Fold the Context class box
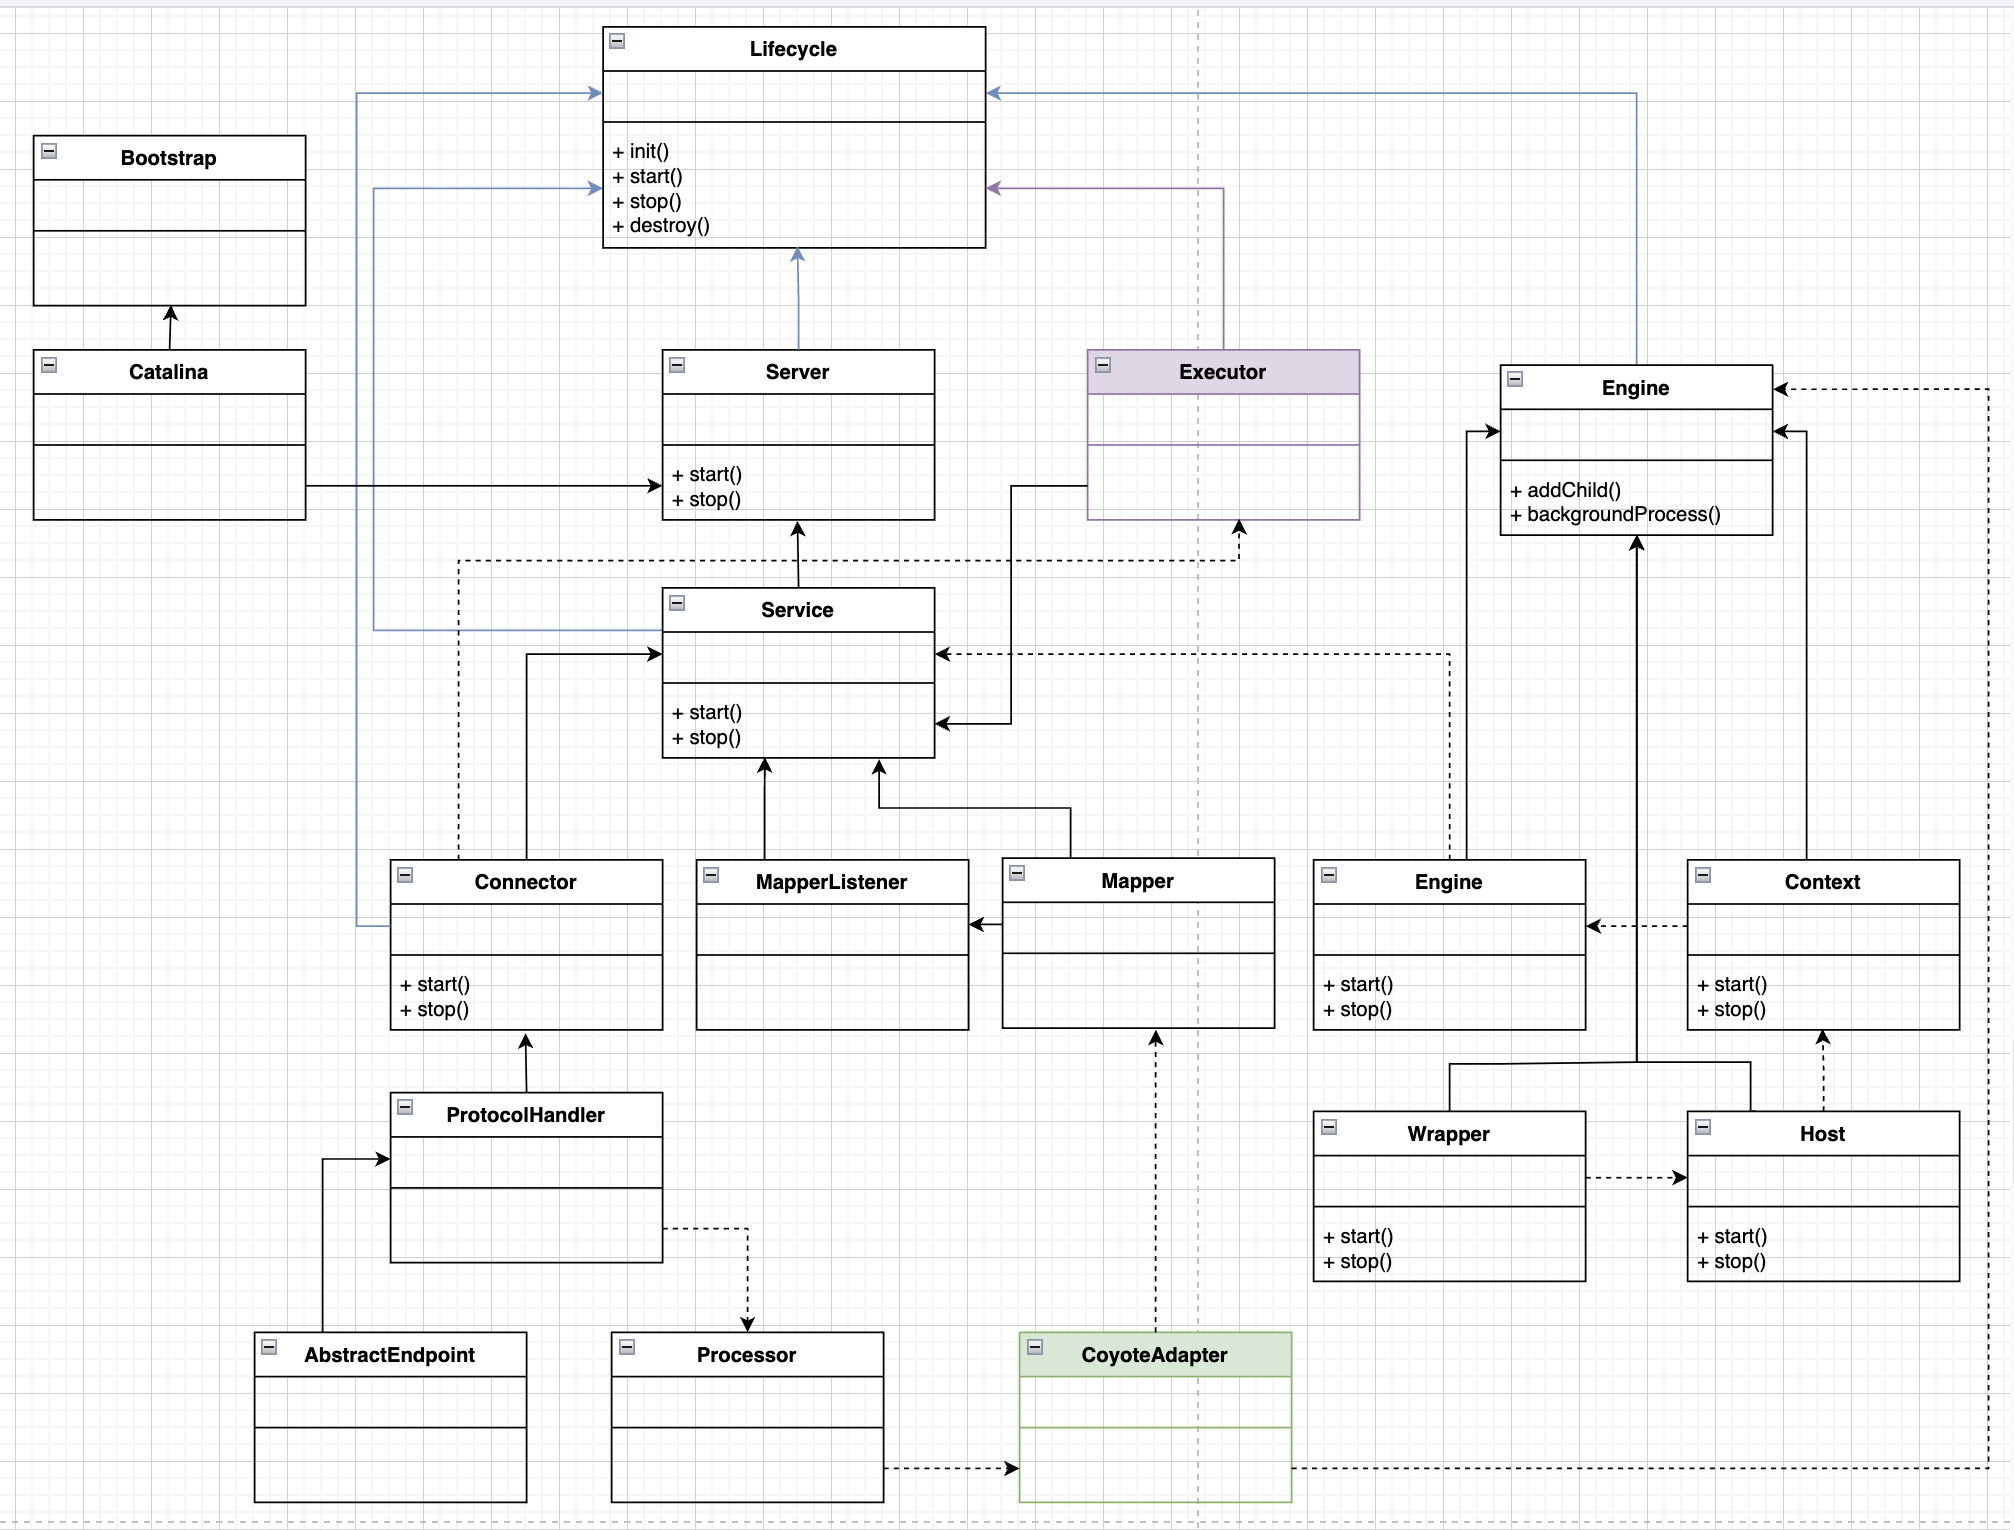 pyautogui.click(x=1703, y=875)
